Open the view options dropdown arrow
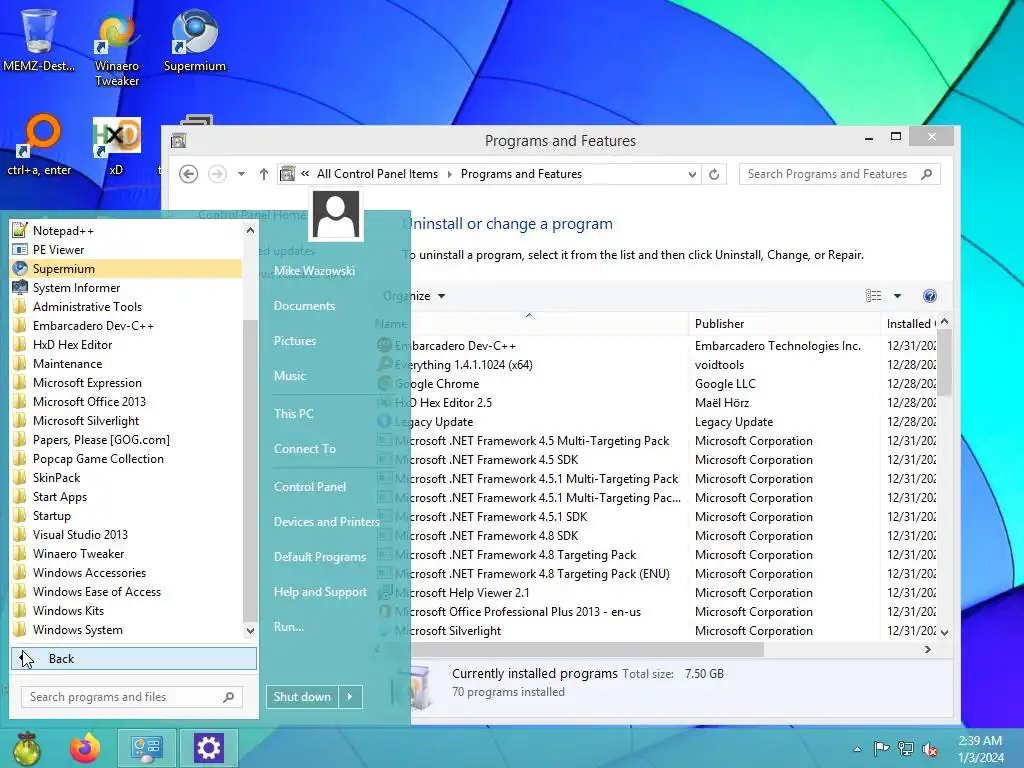1024x768 pixels. coord(897,296)
